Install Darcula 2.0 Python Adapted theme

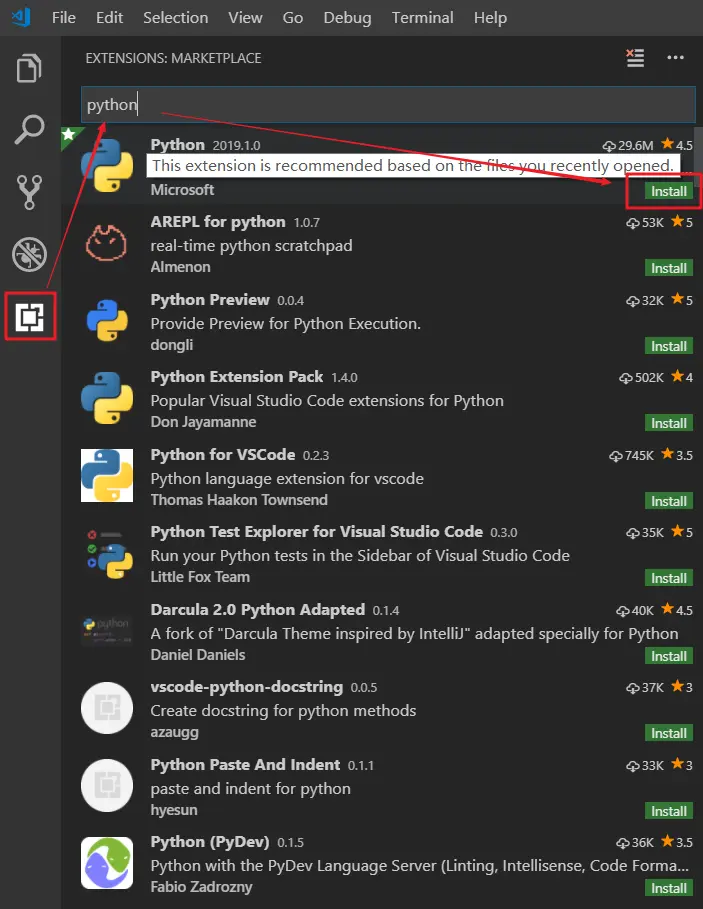click(668, 656)
